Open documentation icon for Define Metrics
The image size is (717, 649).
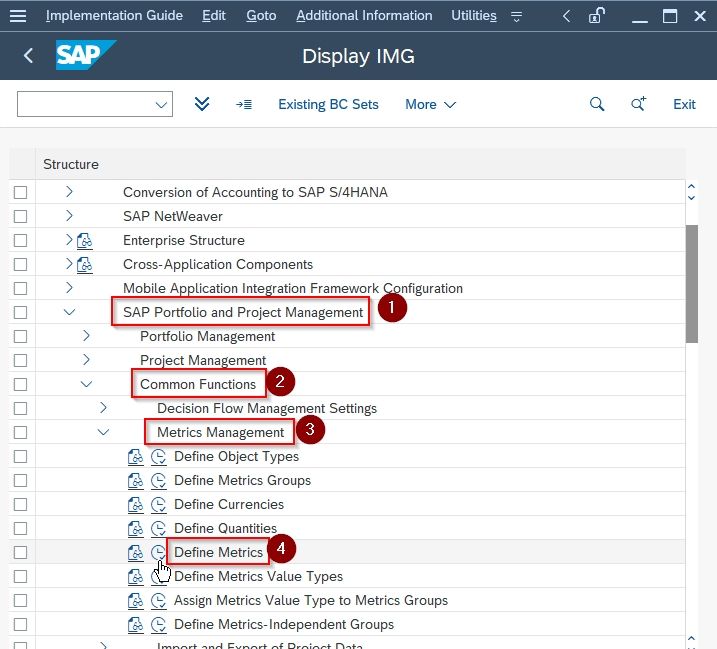135,552
